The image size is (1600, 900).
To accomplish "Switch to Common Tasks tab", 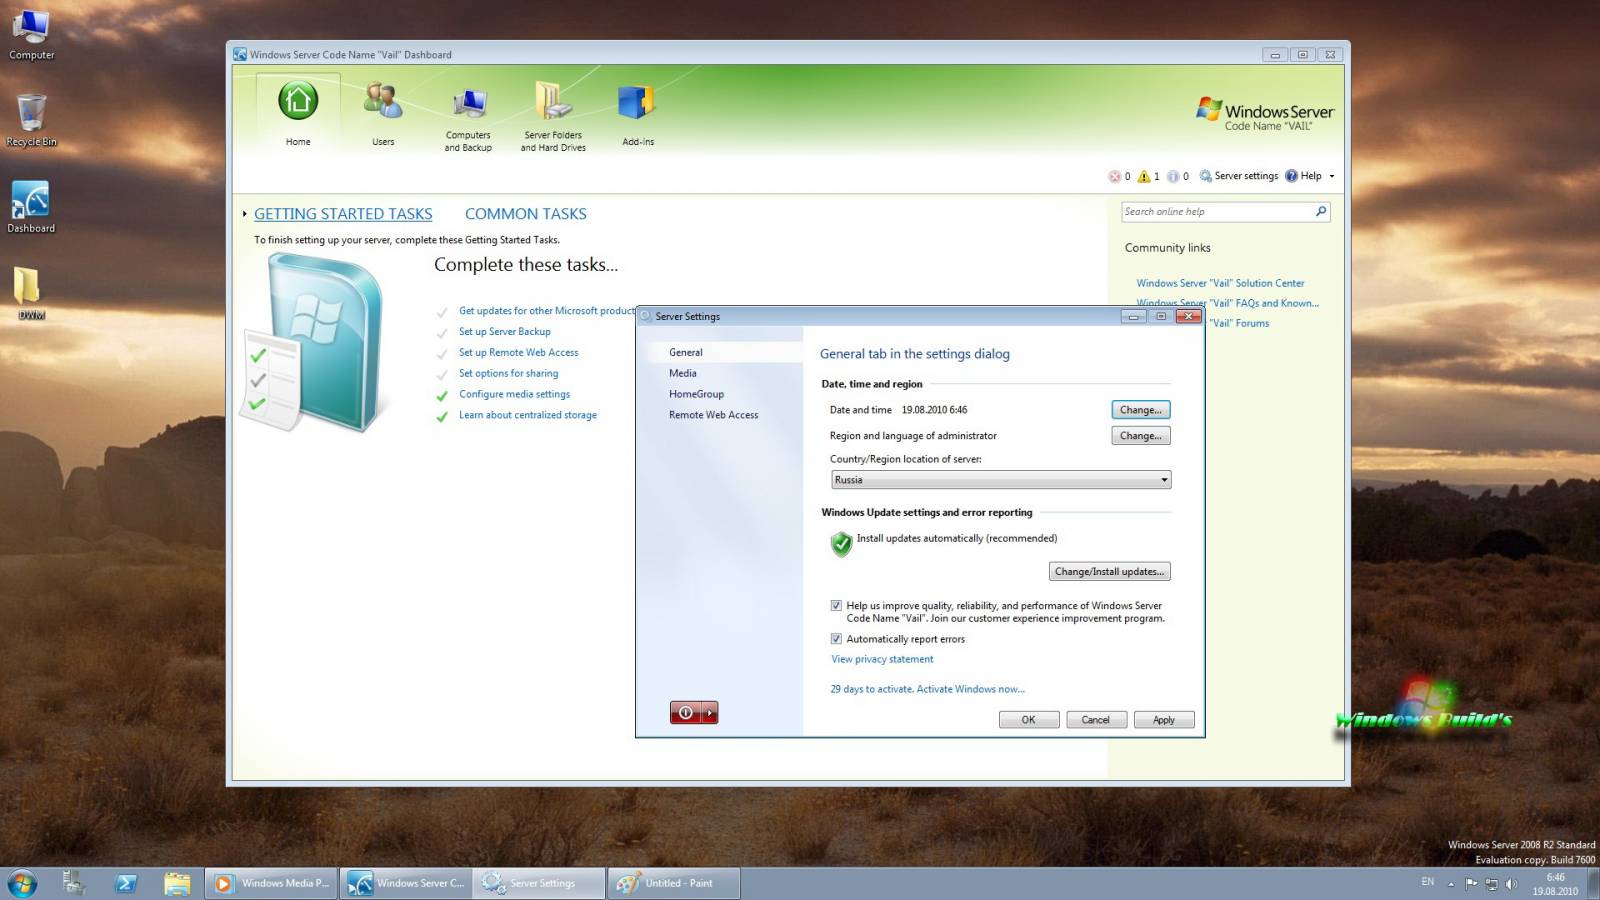I will [526, 214].
